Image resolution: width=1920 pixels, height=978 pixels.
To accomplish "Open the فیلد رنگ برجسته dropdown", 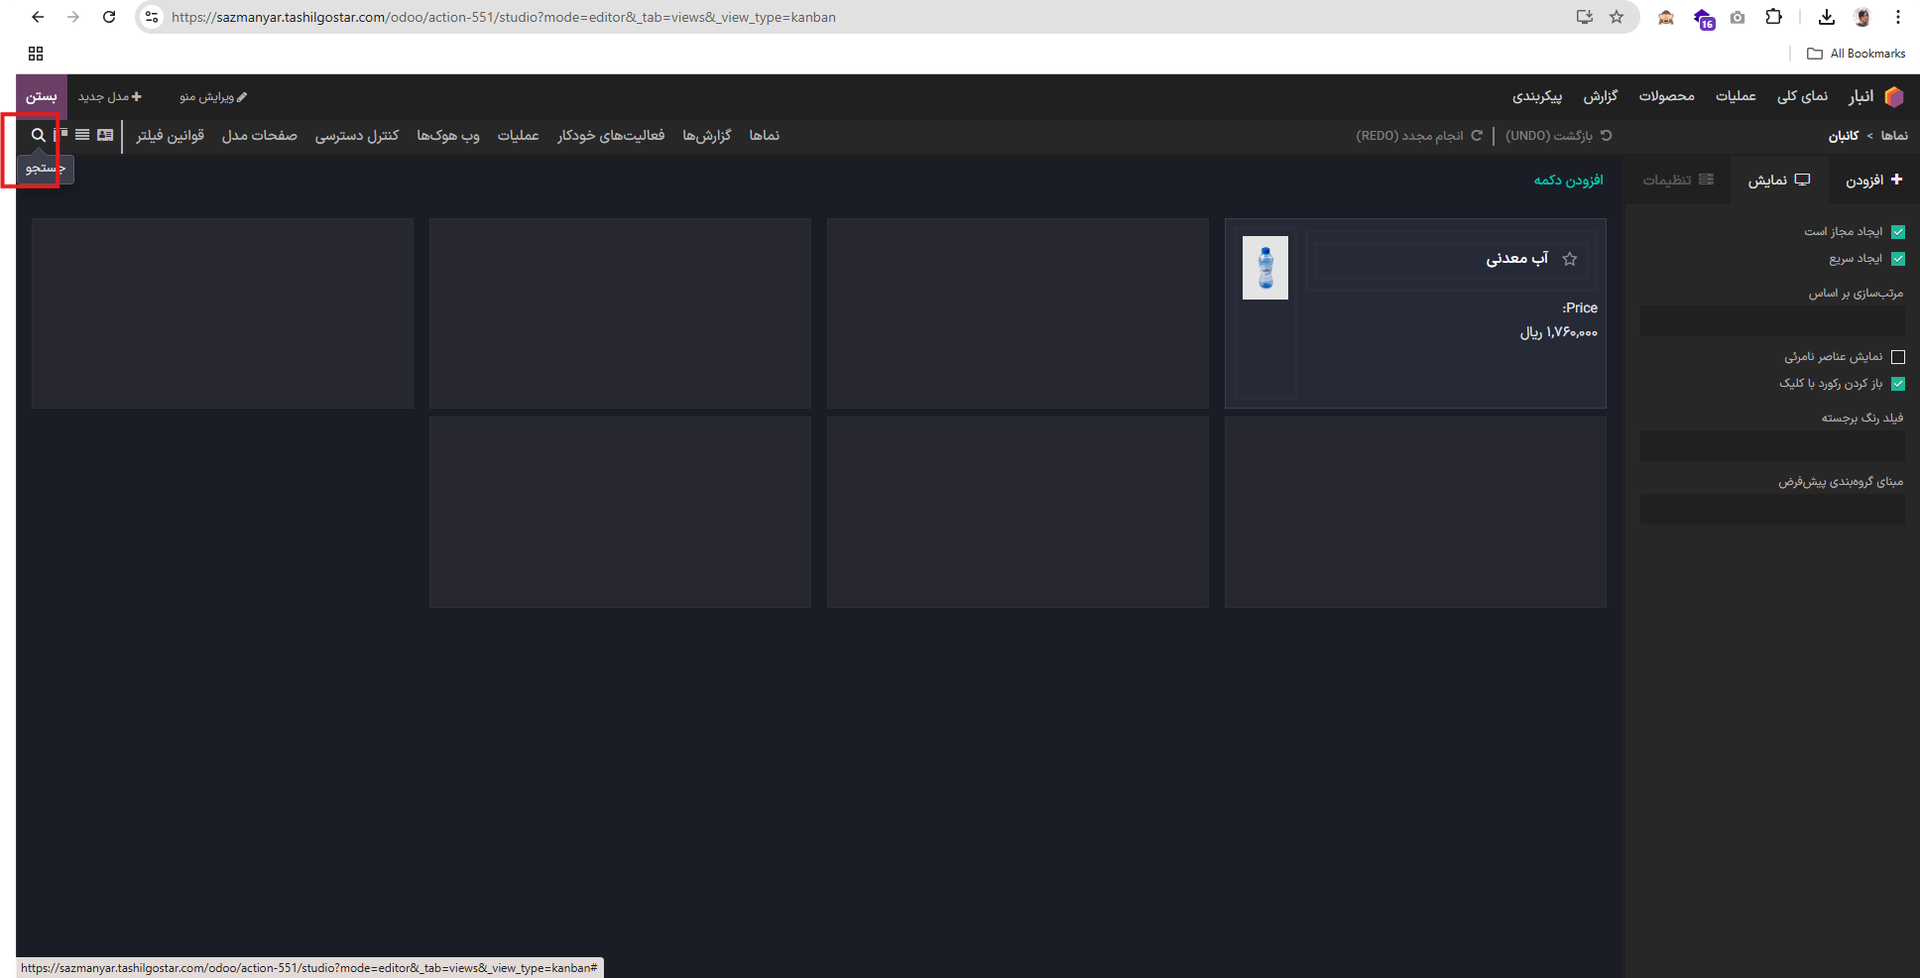I will tap(1771, 446).
